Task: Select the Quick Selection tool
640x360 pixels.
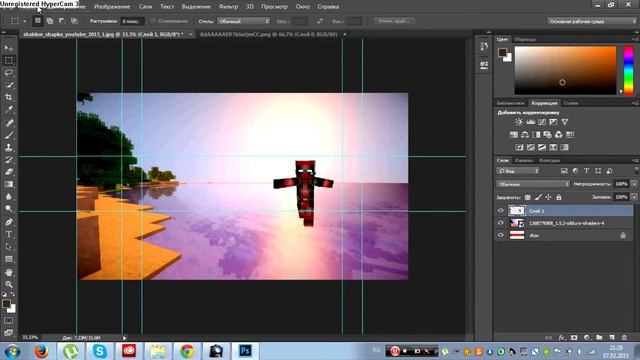Action: (x=9, y=85)
